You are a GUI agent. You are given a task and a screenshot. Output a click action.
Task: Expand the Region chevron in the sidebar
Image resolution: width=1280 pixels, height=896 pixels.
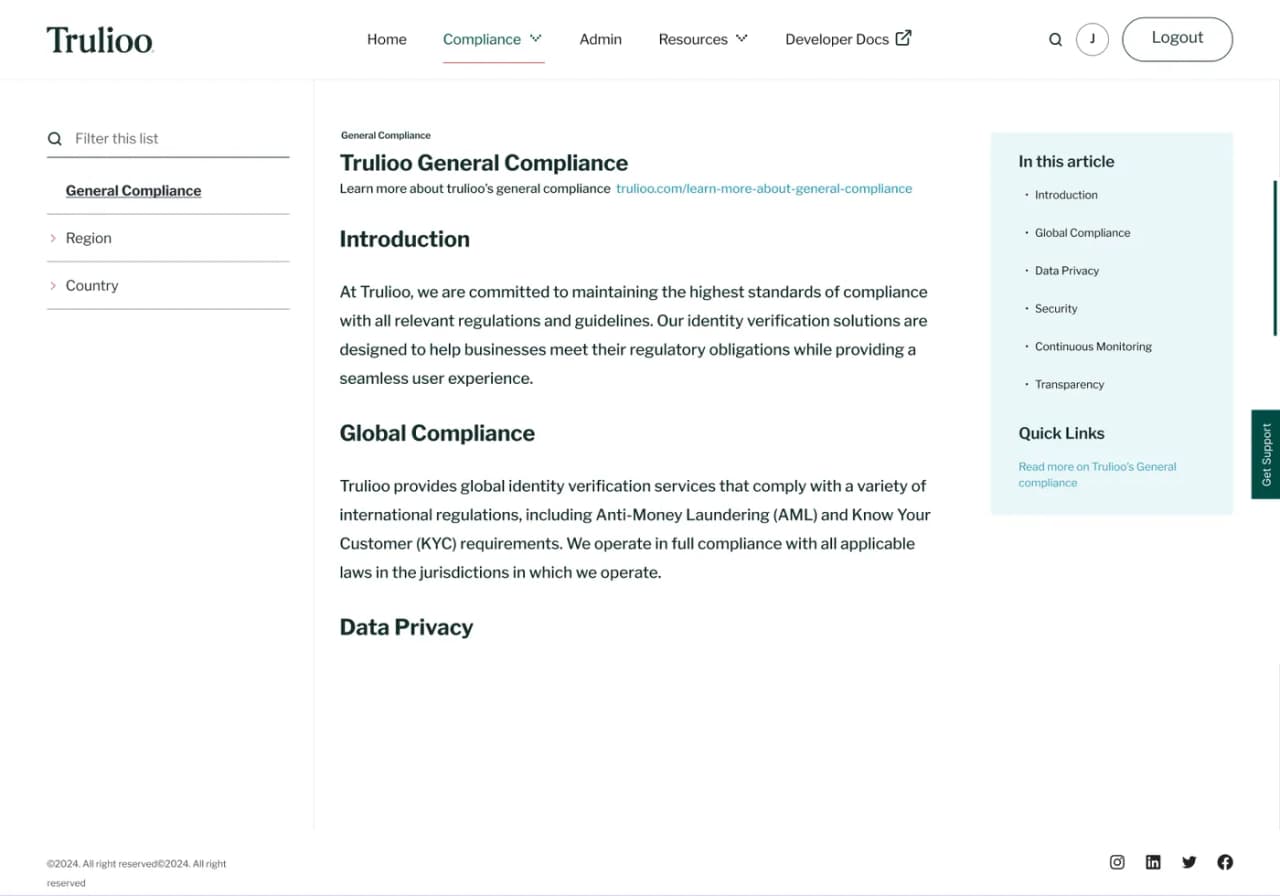click(x=53, y=238)
